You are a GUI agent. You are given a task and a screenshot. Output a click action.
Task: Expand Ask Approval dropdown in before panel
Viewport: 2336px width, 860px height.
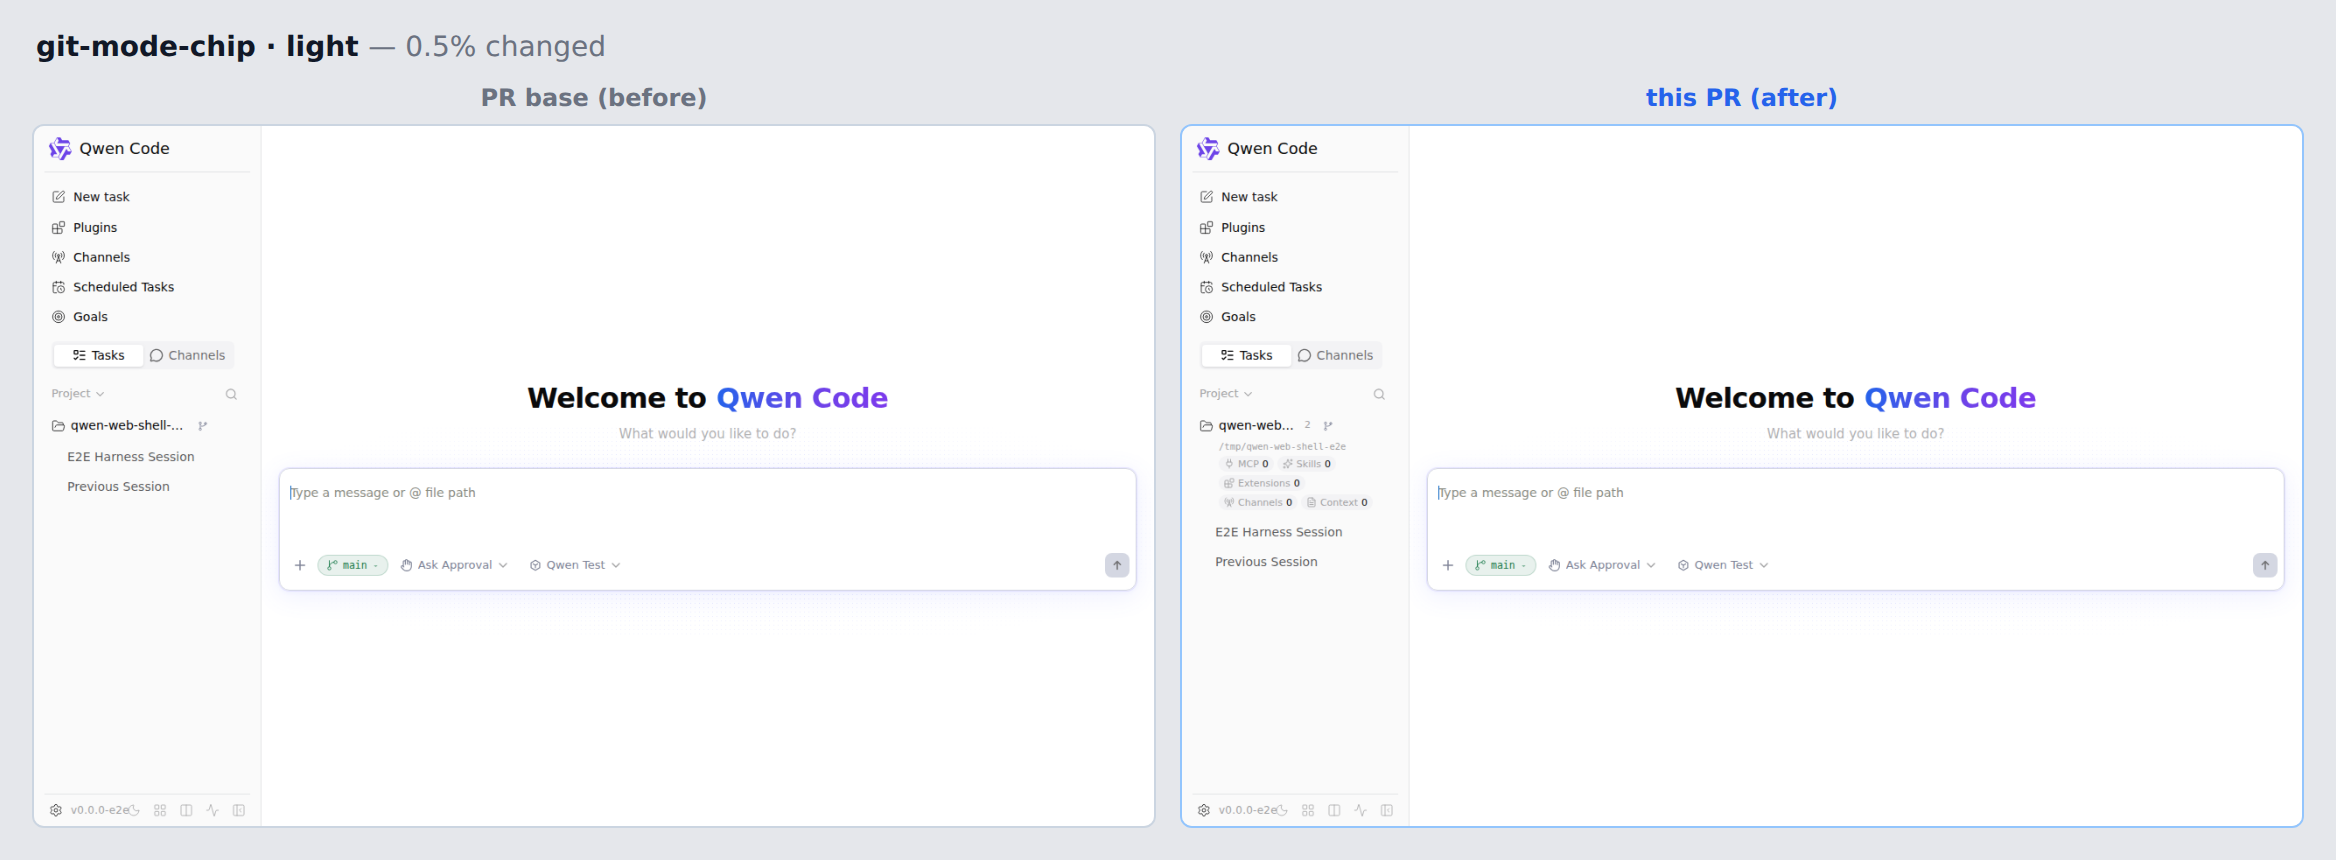click(x=454, y=565)
